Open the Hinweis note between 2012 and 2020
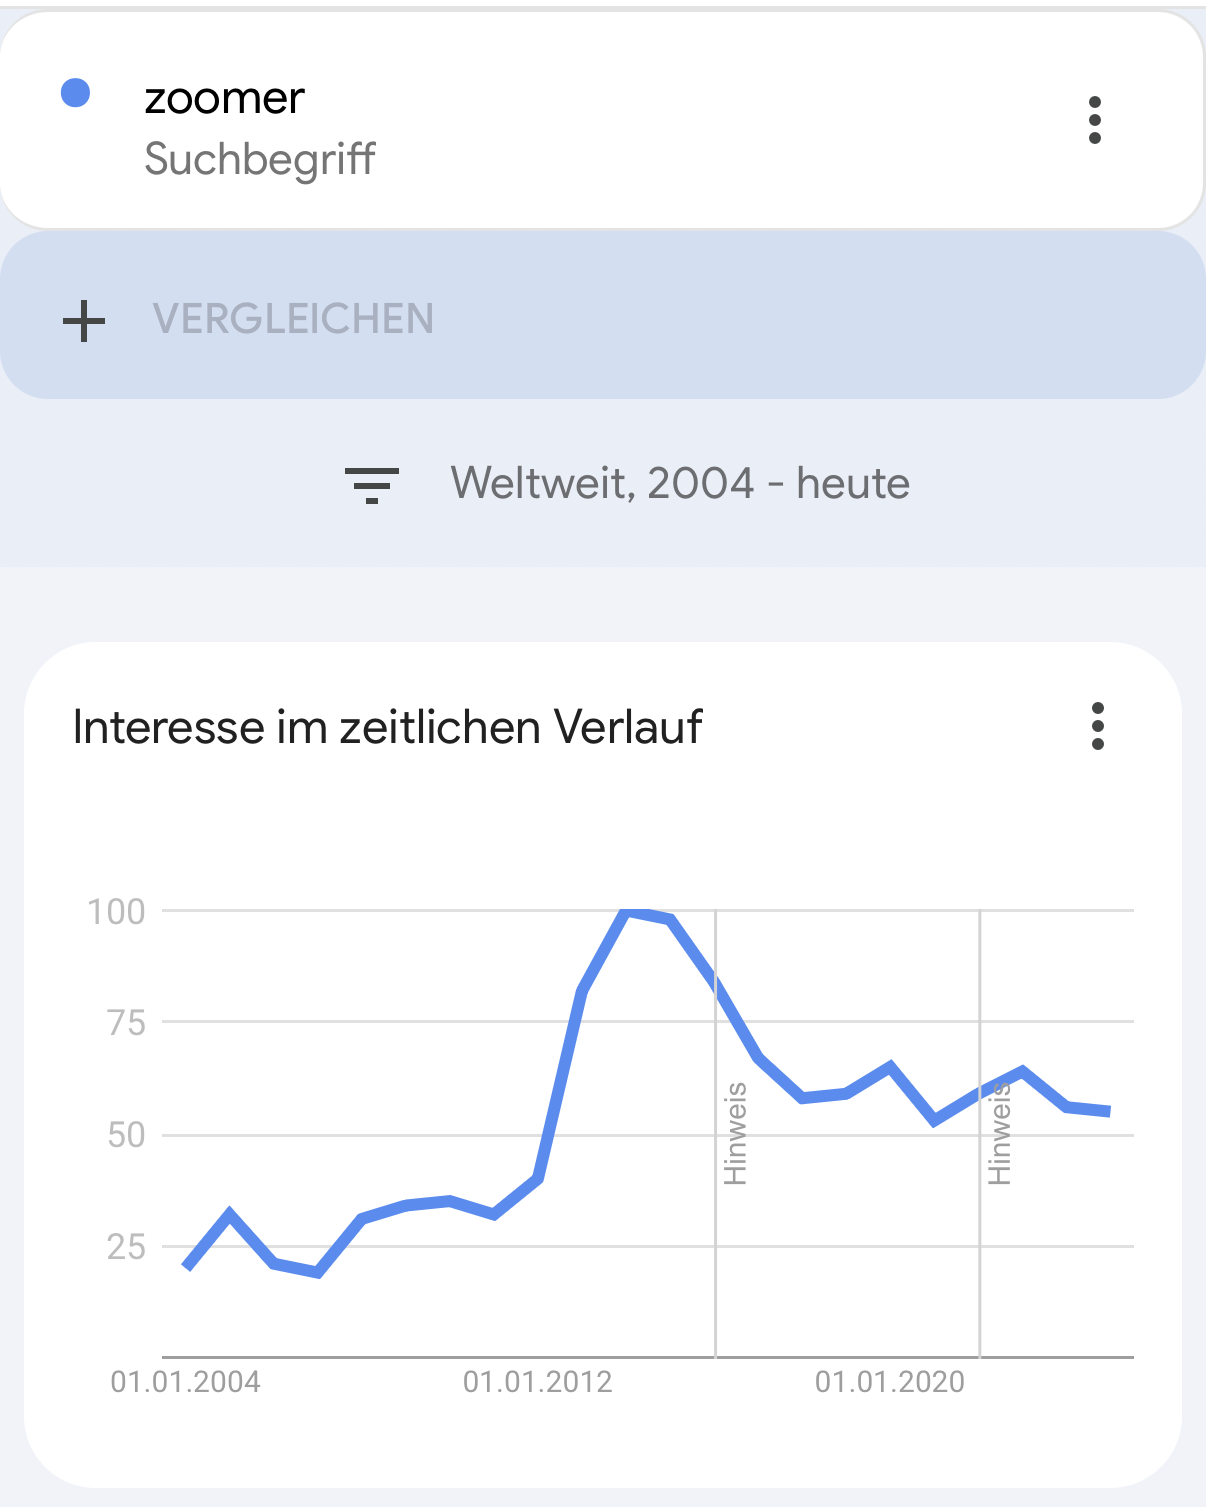The width and height of the screenshot is (1206, 1507). tap(735, 1133)
